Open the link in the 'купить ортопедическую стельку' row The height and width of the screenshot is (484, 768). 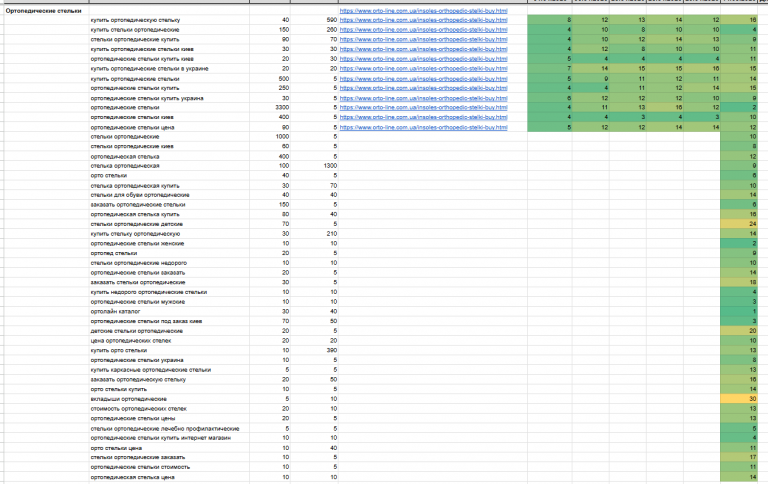(x=423, y=20)
